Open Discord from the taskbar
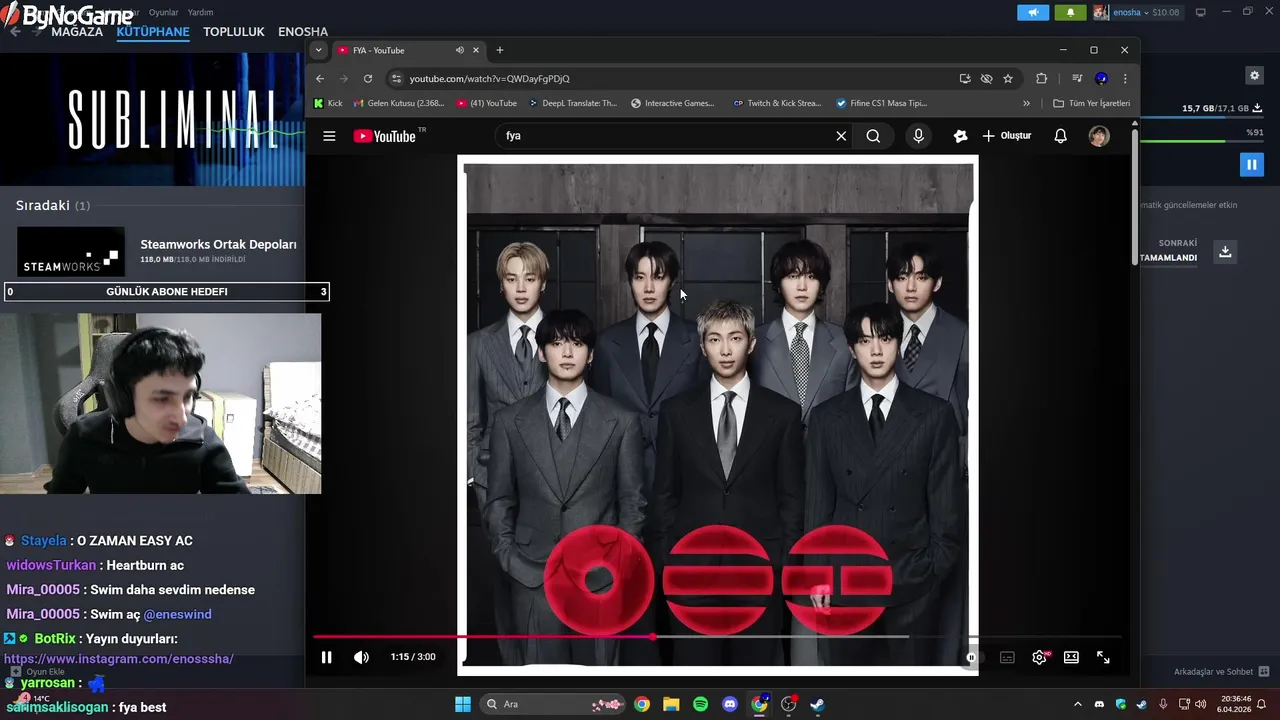1280x720 pixels. [x=729, y=704]
